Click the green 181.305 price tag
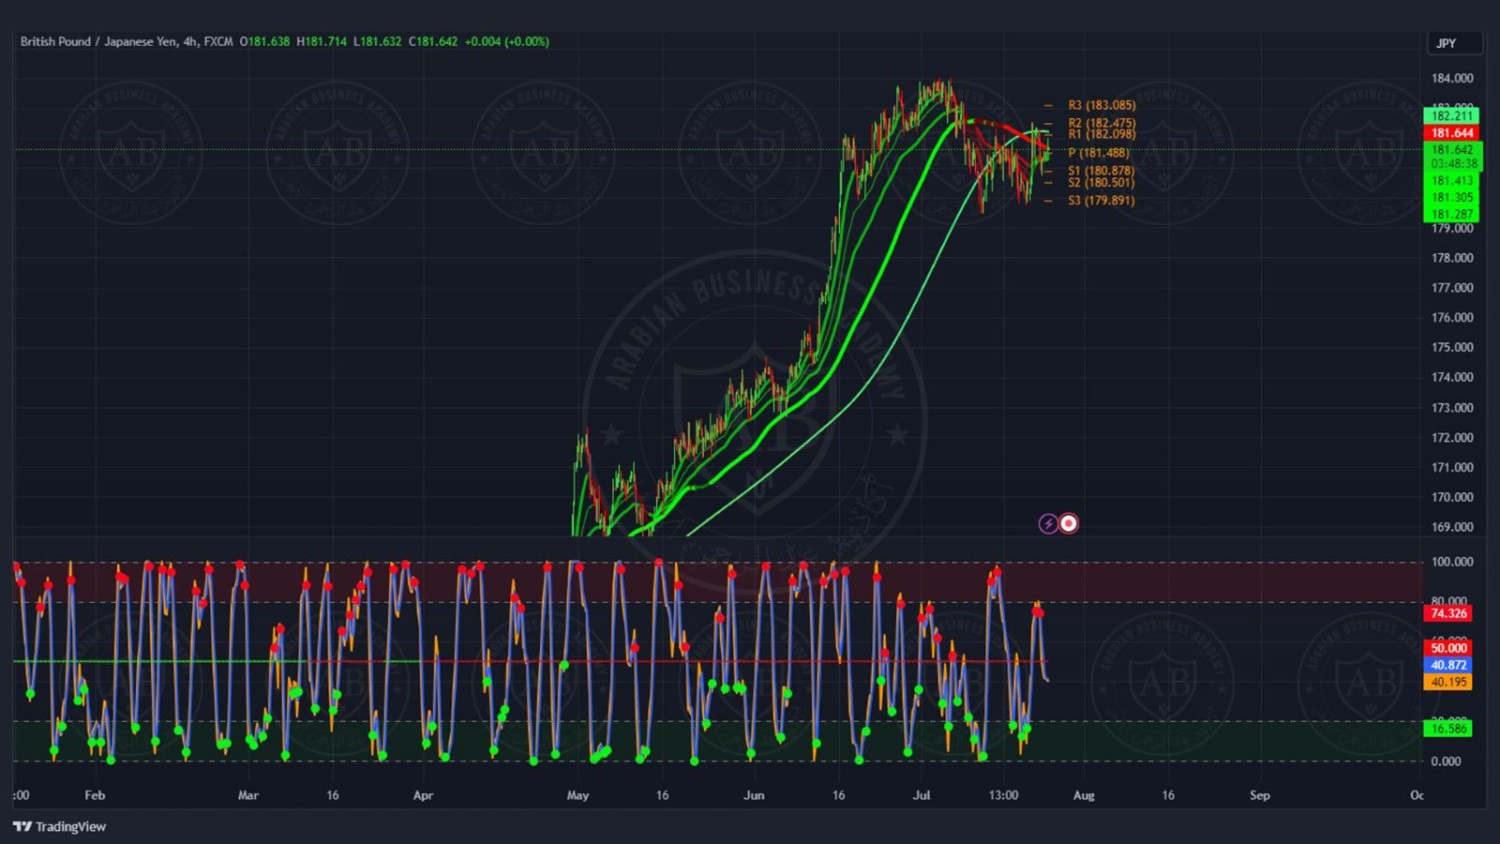 point(1452,198)
